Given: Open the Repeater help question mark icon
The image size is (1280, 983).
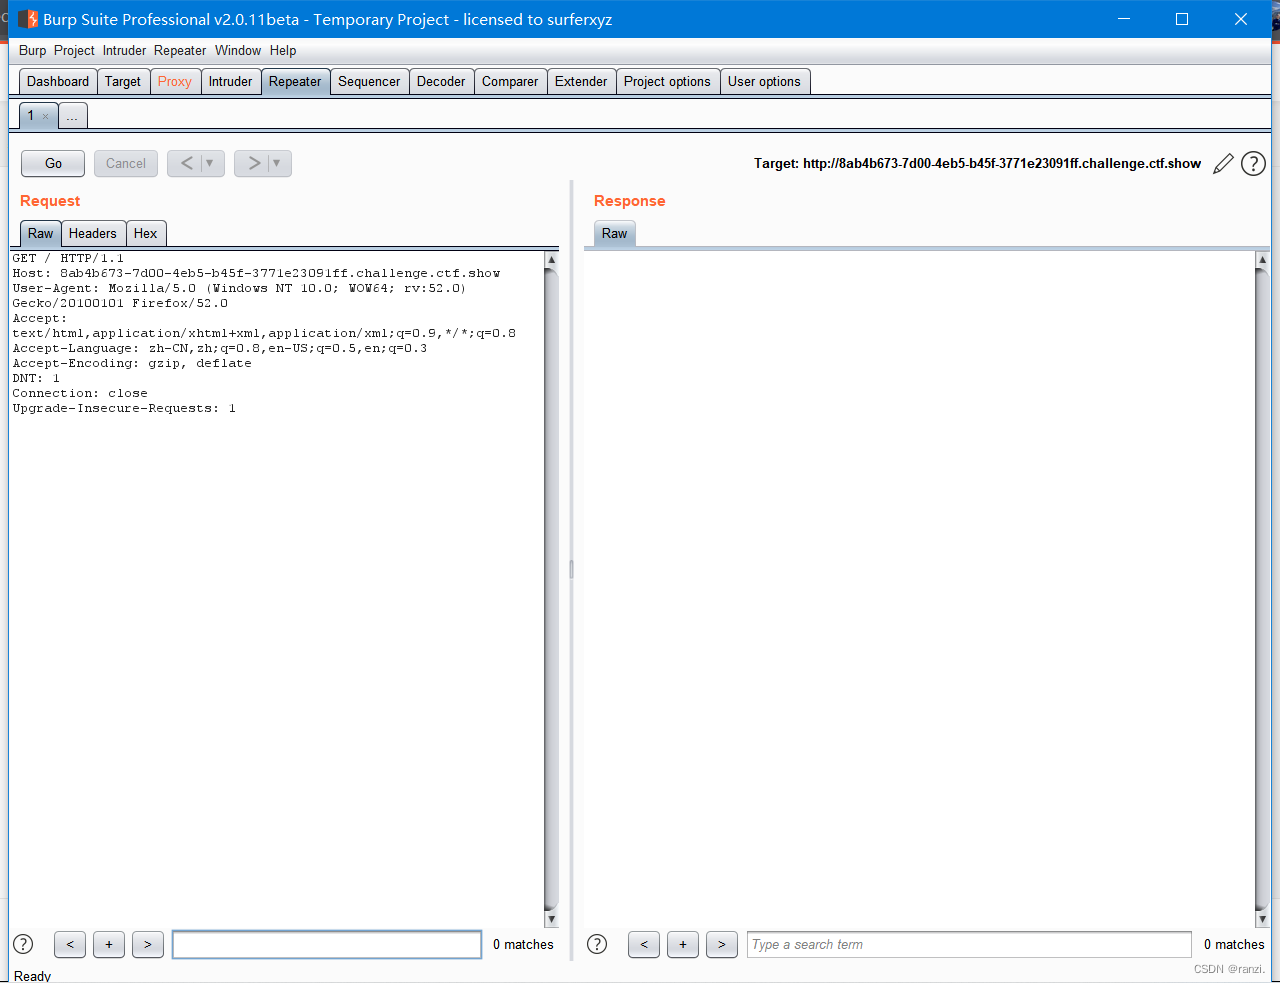Looking at the screenshot, I should click(x=1253, y=164).
